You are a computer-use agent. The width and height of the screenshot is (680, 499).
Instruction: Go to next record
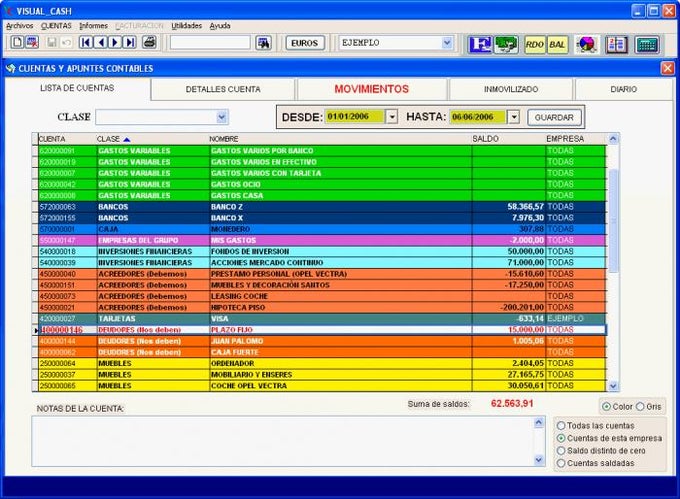pos(115,42)
